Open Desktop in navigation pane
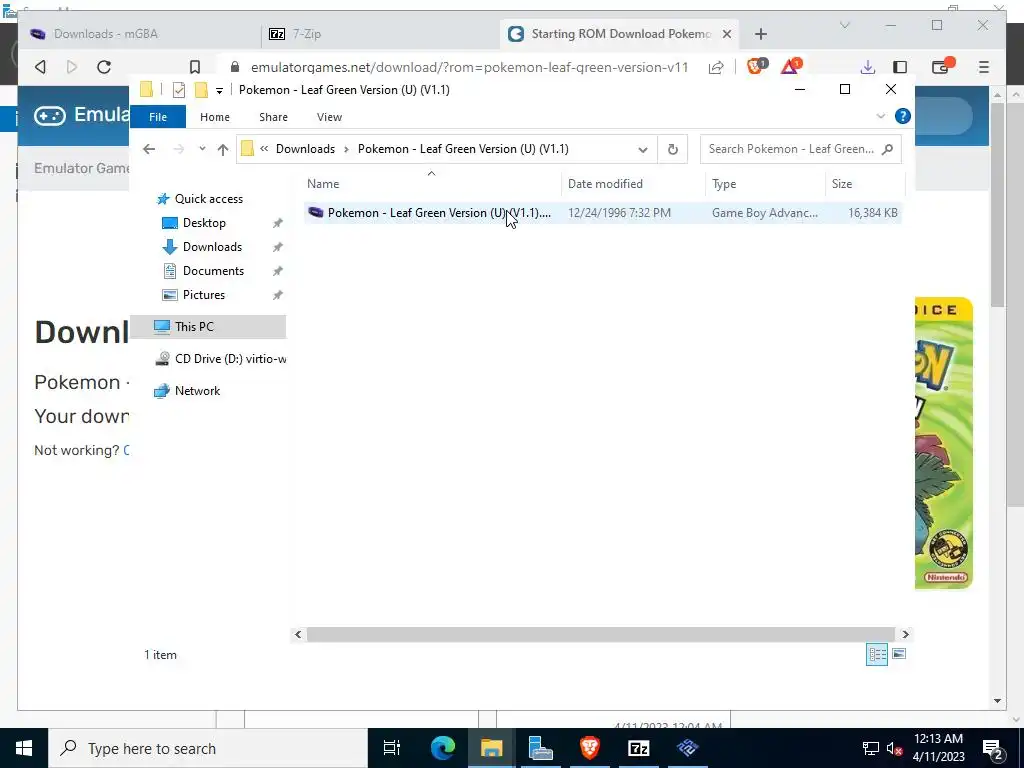Screen dimensions: 1024x768 [x=204, y=223]
